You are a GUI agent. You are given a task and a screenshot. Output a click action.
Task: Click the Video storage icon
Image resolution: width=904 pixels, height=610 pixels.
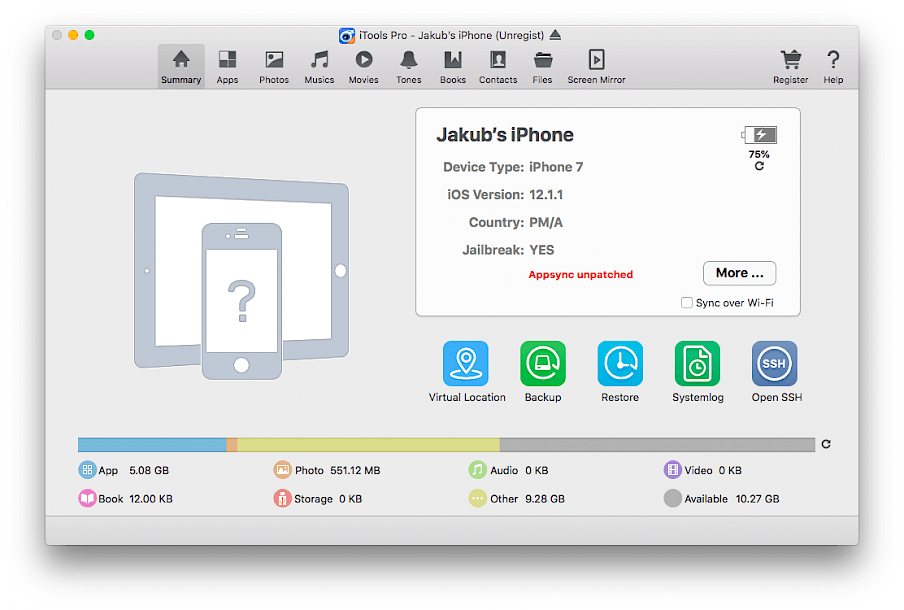tap(672, 470)
